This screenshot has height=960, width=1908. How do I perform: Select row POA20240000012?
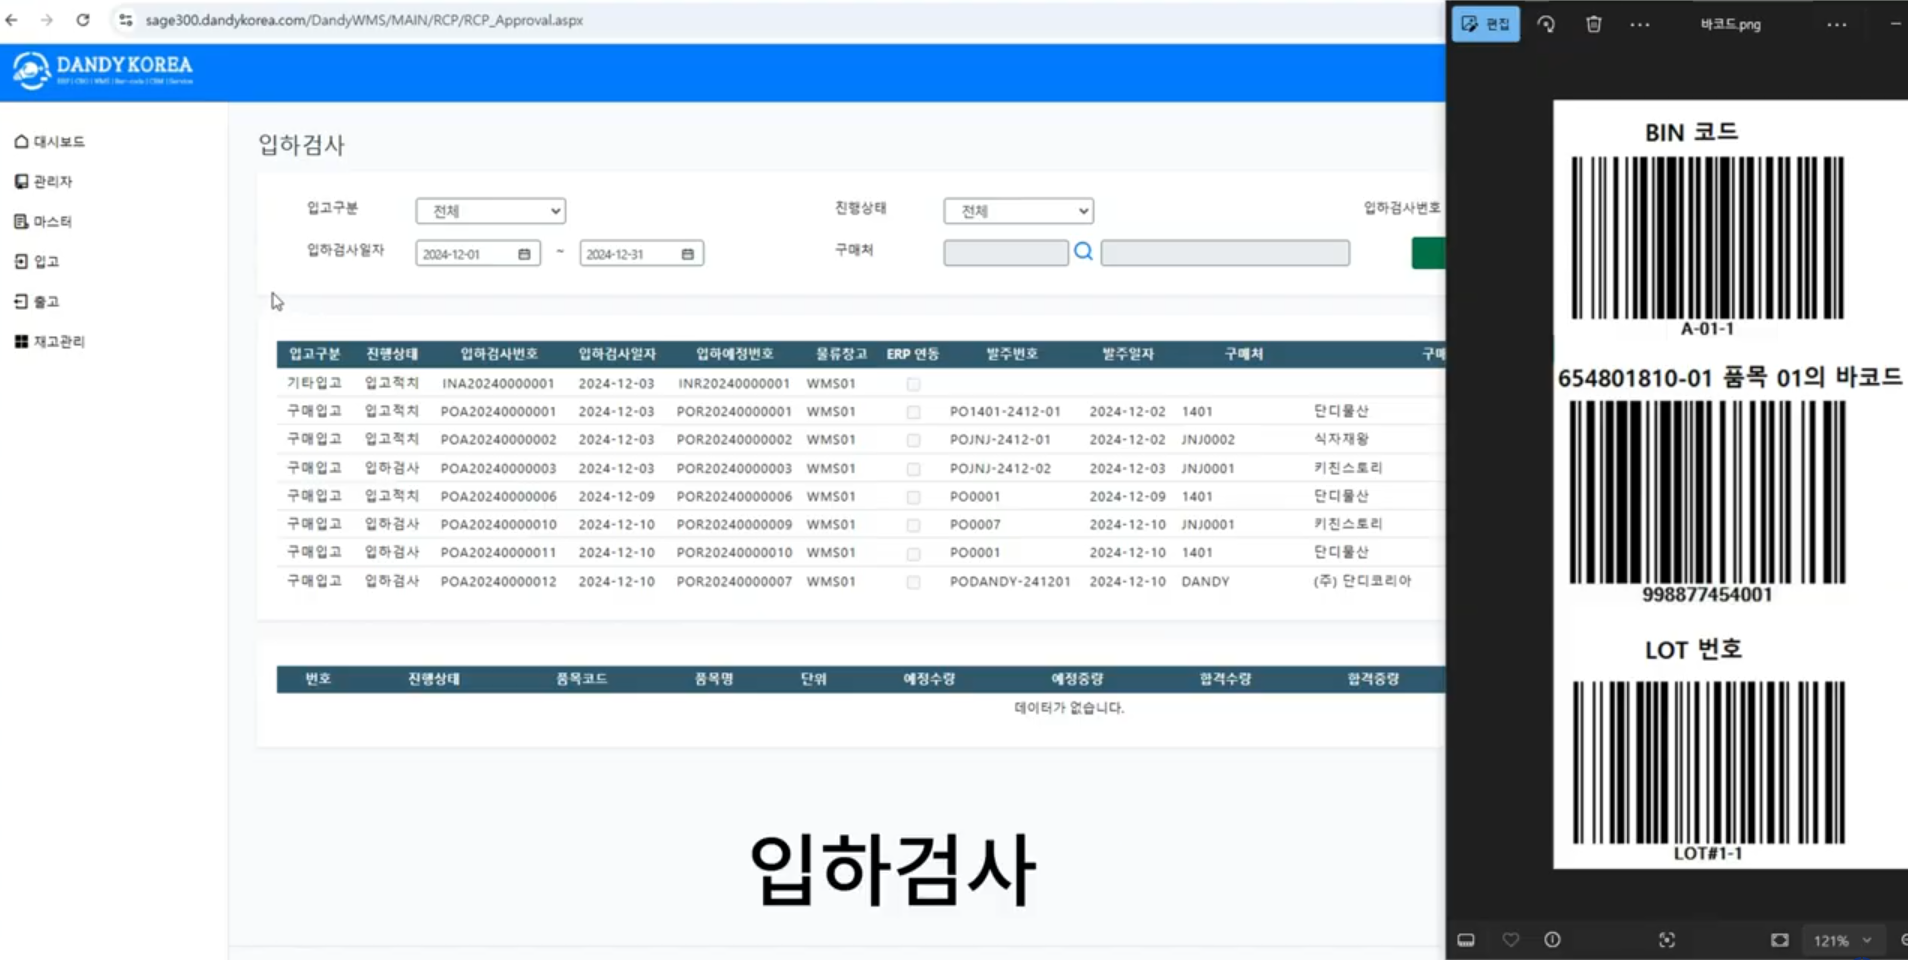coord(861,581)
